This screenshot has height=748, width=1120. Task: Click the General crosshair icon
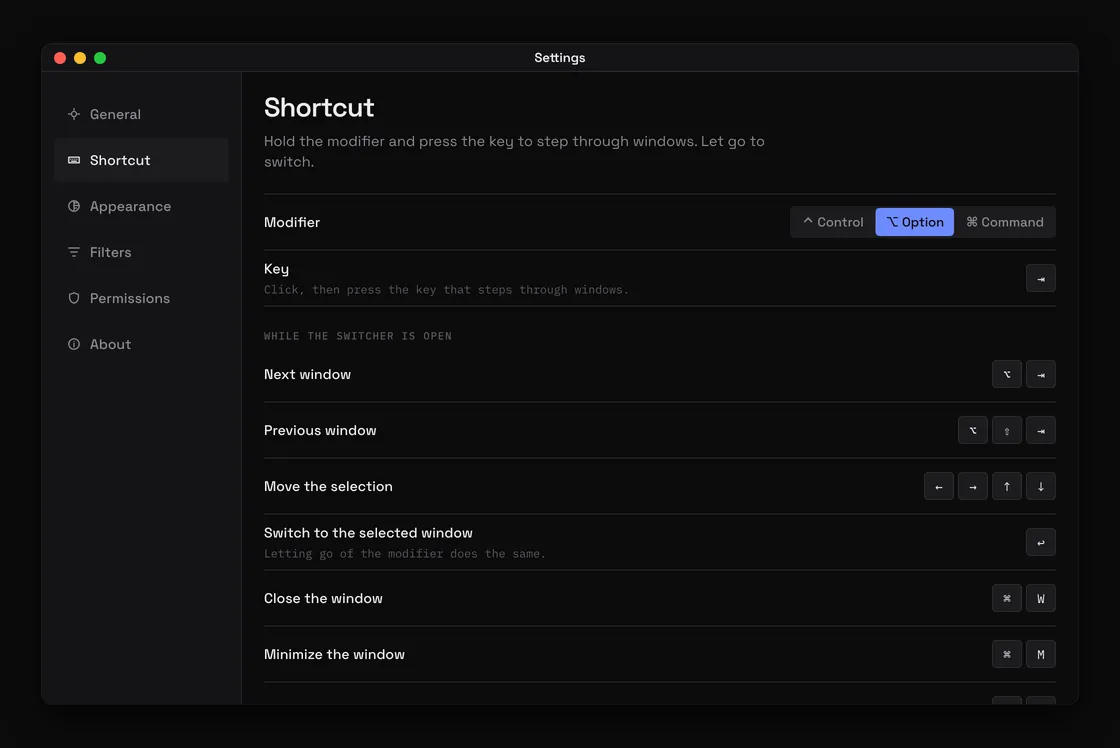pos(74,114)
